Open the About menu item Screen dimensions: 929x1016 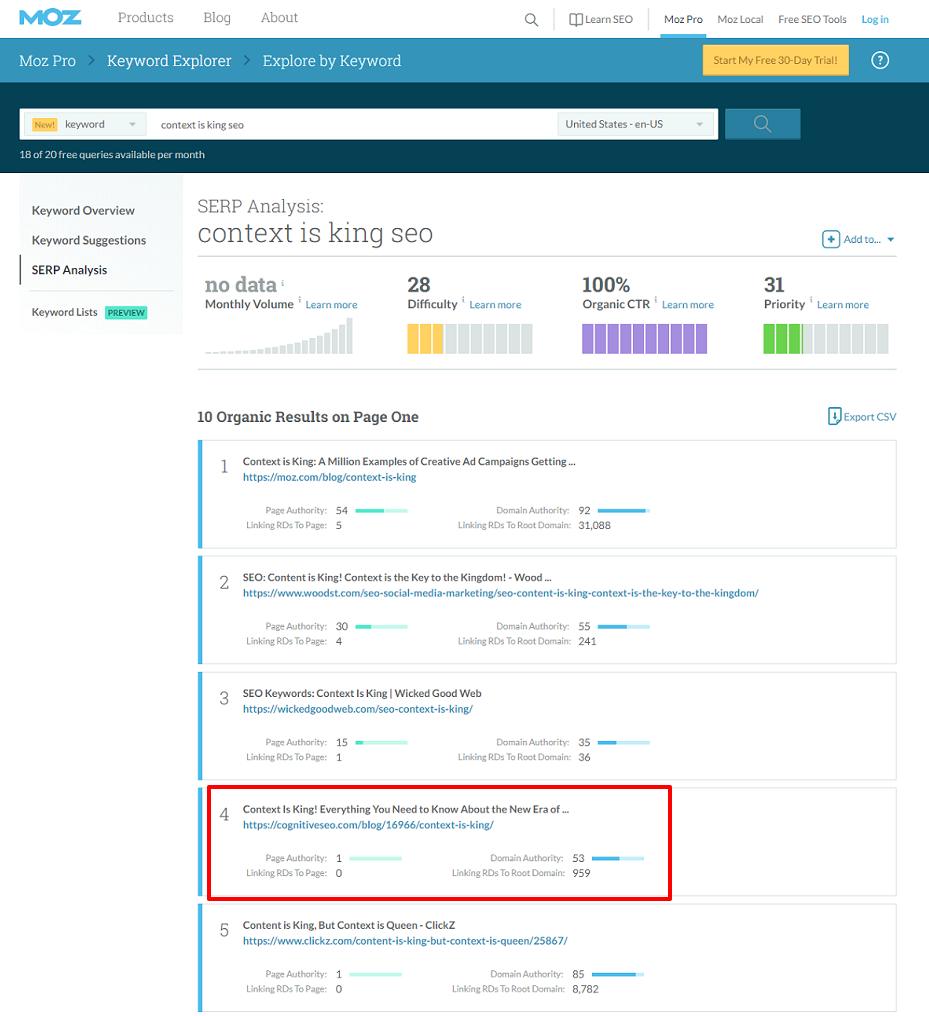(279, 18)
